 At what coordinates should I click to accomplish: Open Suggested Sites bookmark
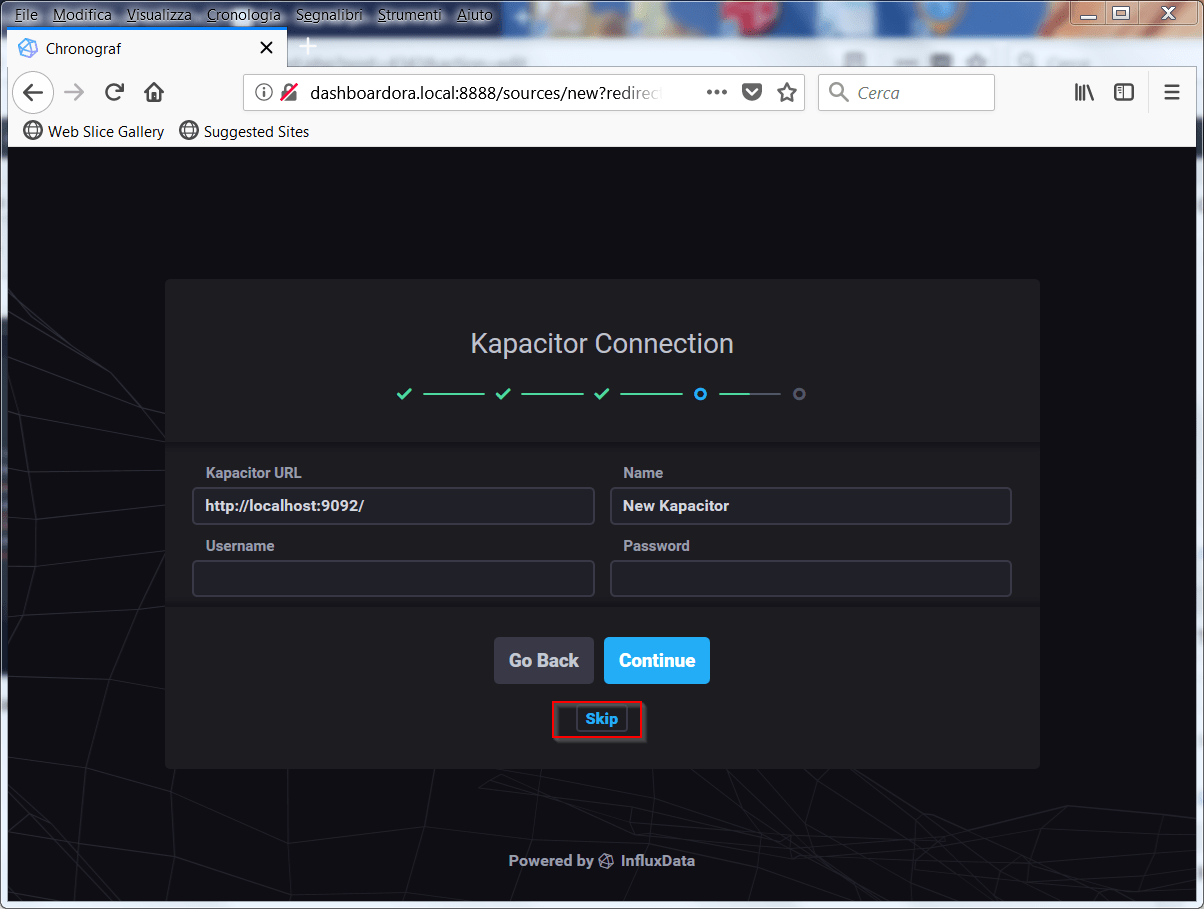click(x=245, y=131)
